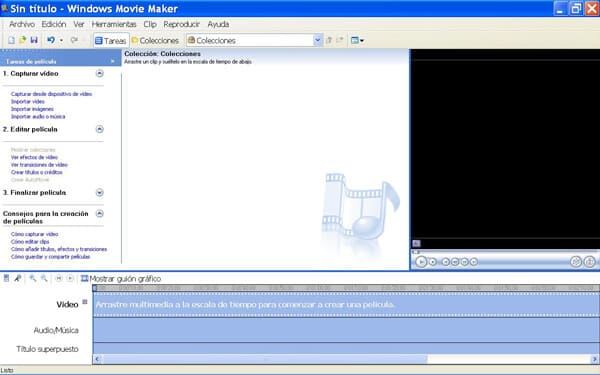Click the Play Timeline button

[x=70, y=278]
